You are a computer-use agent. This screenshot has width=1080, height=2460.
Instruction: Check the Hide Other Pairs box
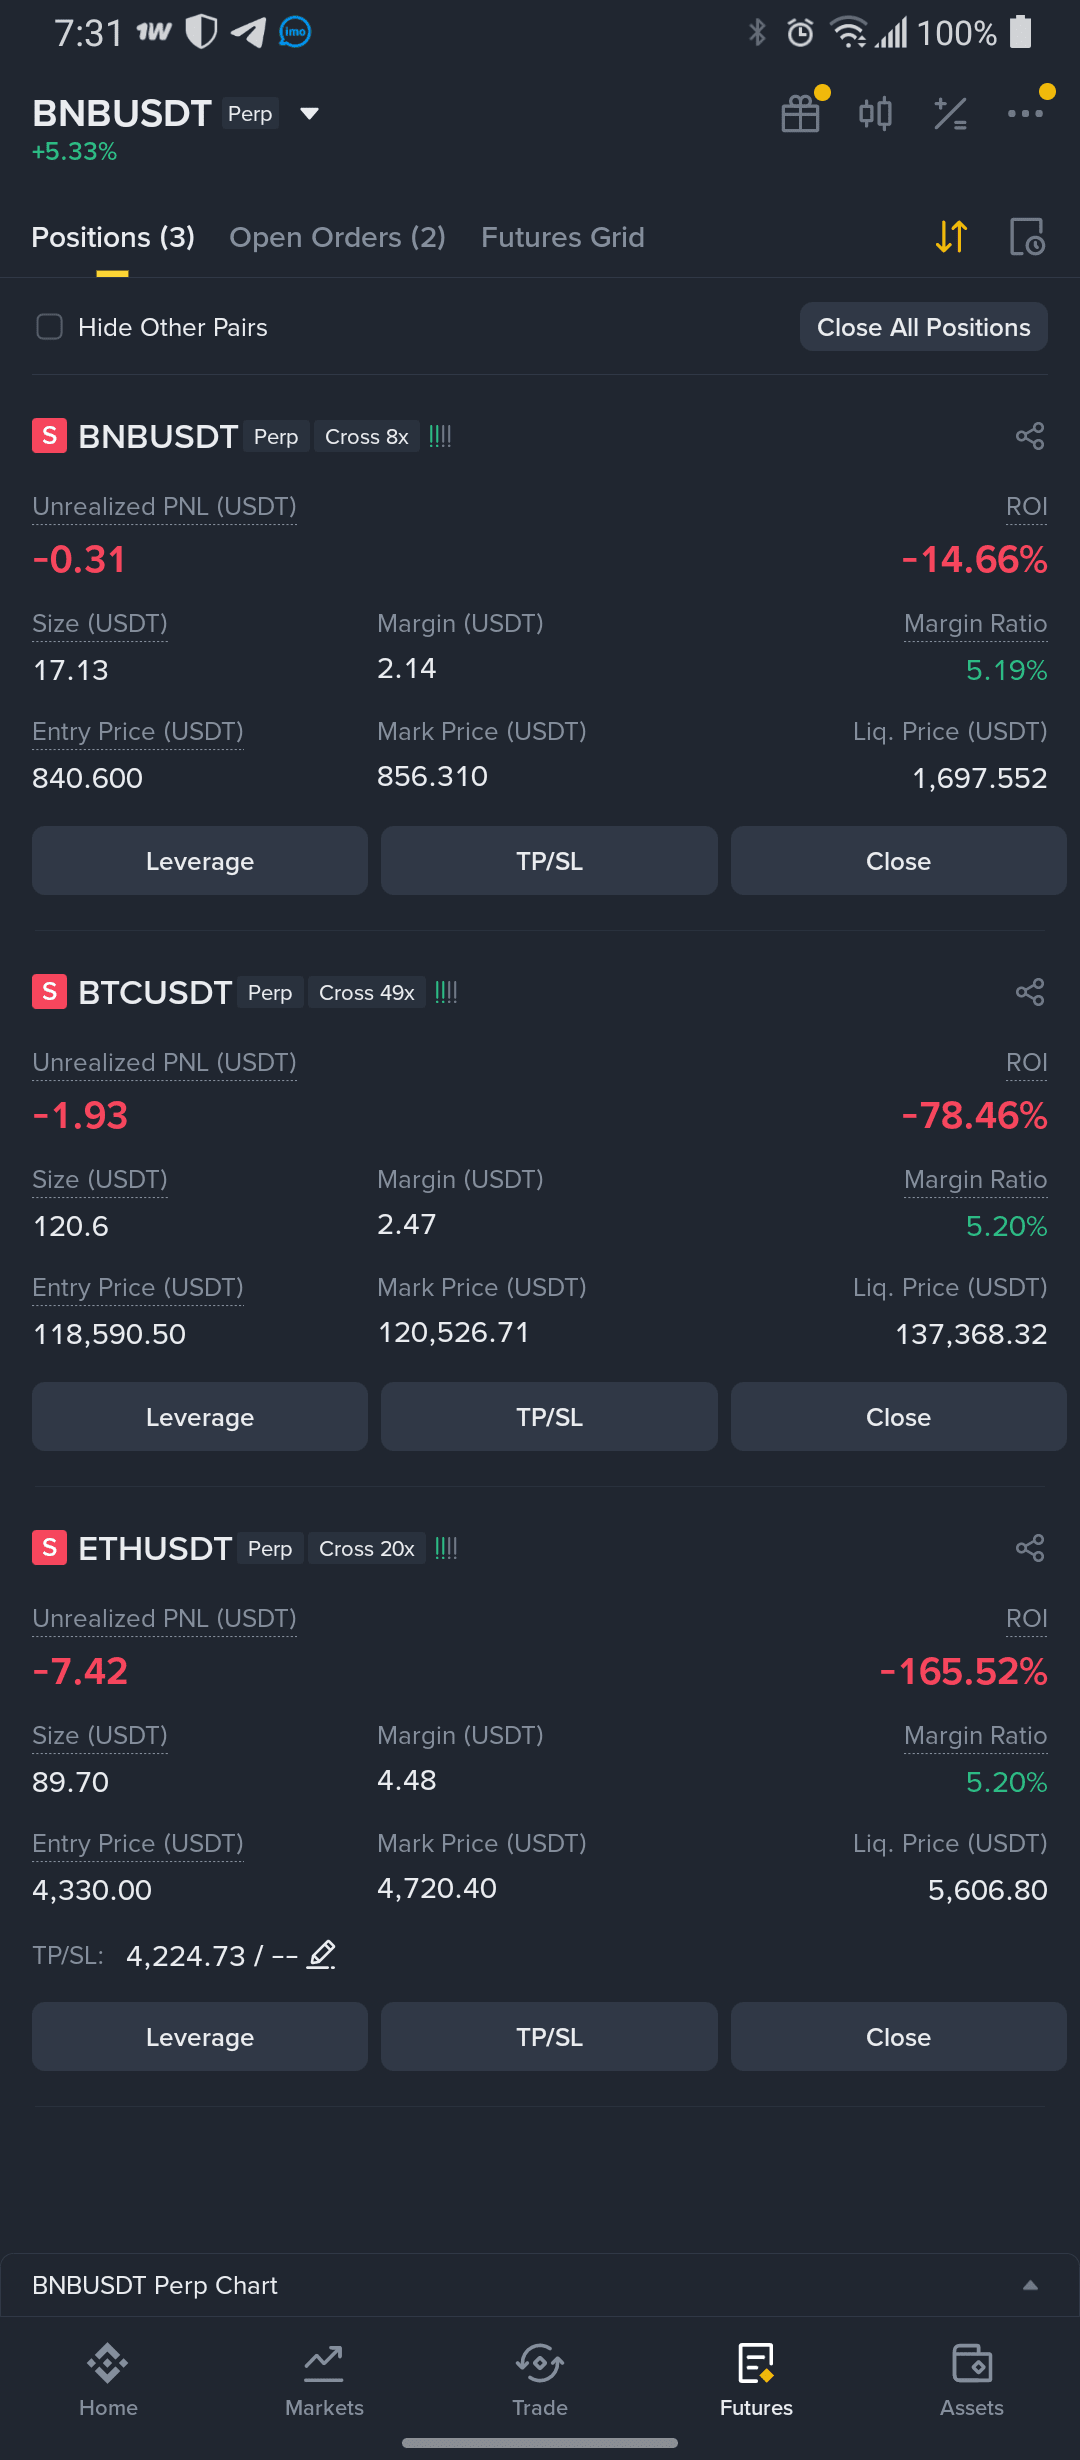coord(49,327)
